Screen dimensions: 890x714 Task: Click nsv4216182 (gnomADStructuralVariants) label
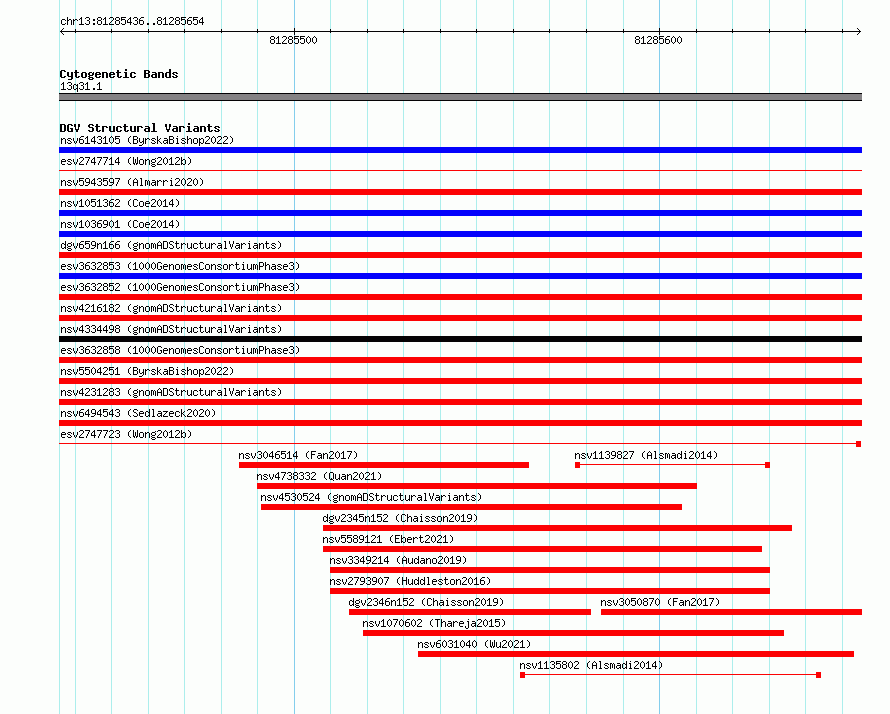pyautogui.click(x=171, y=308)
